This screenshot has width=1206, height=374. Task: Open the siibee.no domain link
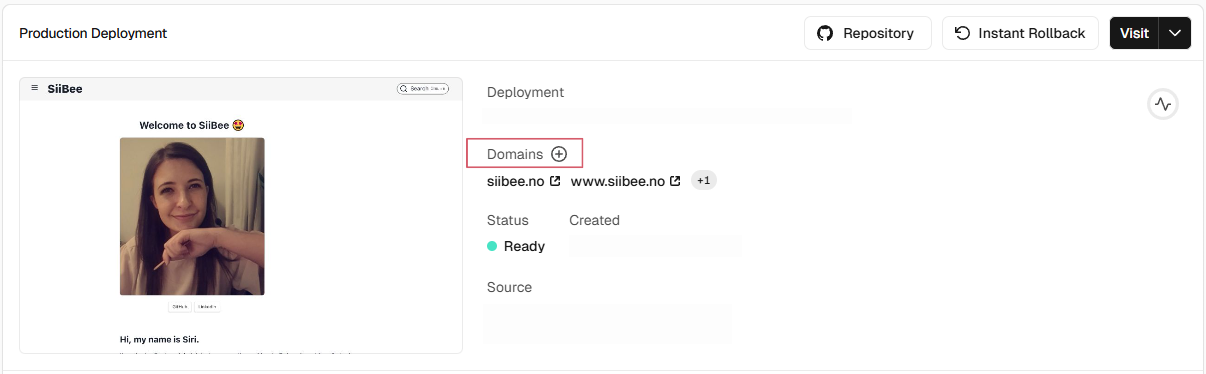pyautogui.click(x=523, y=181)
